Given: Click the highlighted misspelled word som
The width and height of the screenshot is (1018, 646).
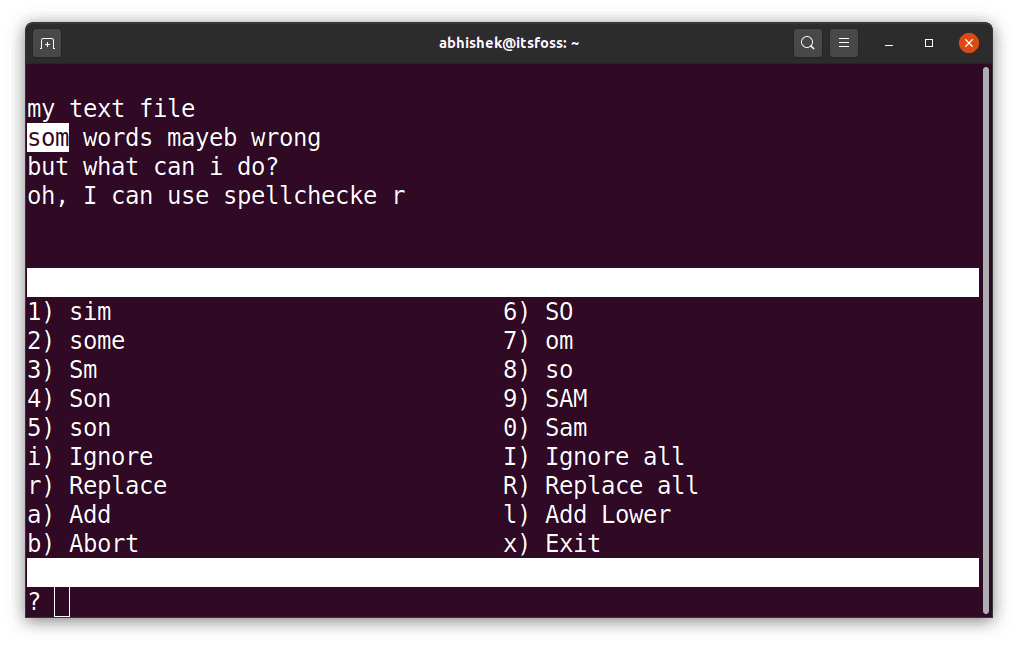Looking at the screenshot, I should [x=48, y=137].
